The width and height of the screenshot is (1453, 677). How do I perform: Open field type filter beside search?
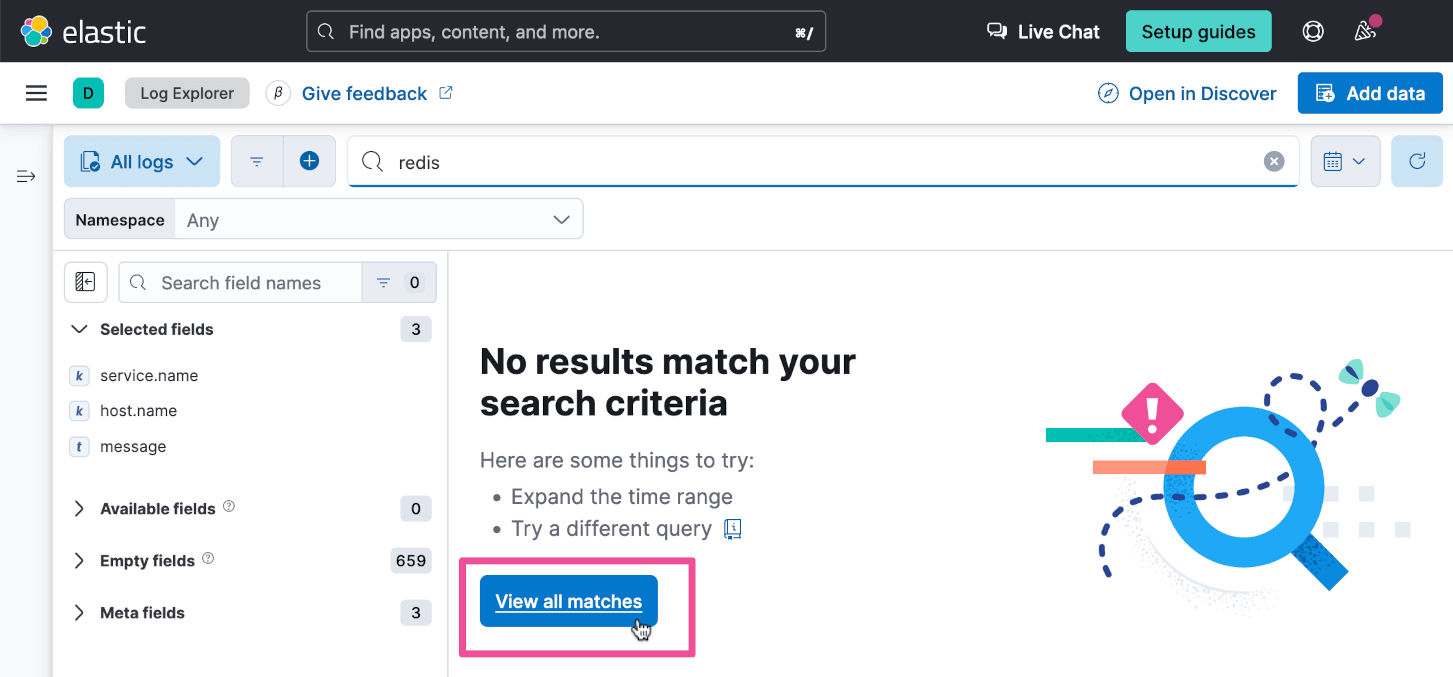(399, 283)
